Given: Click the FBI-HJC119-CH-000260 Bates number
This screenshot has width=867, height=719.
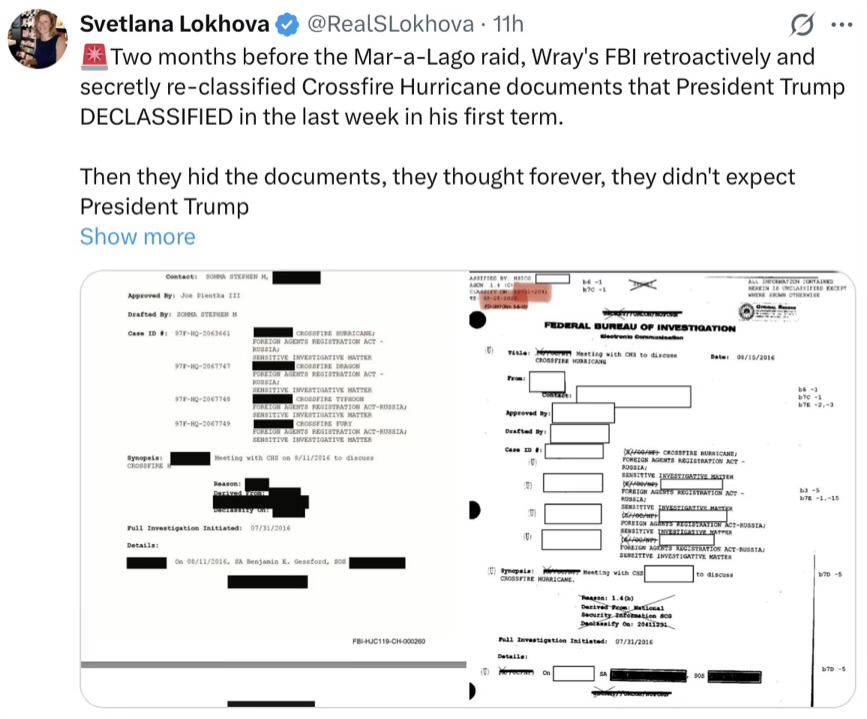Looking at the screenshot, I should coord(389,642).
